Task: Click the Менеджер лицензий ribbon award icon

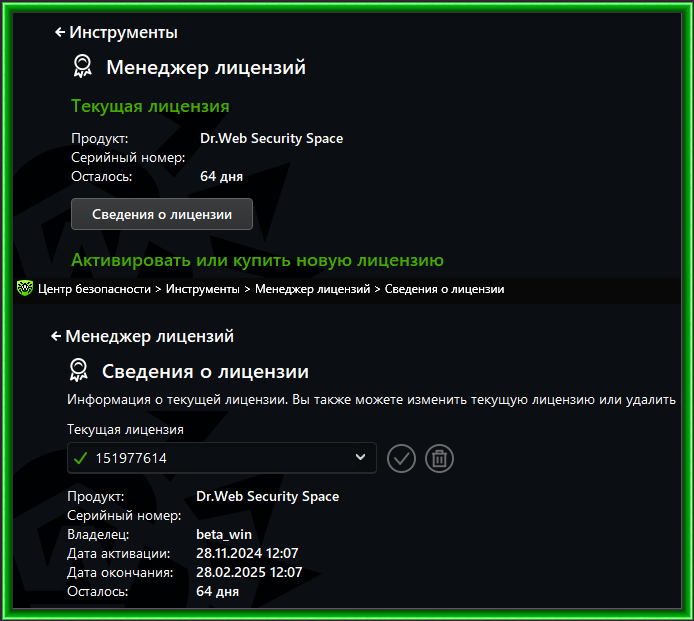Action: 82,67
